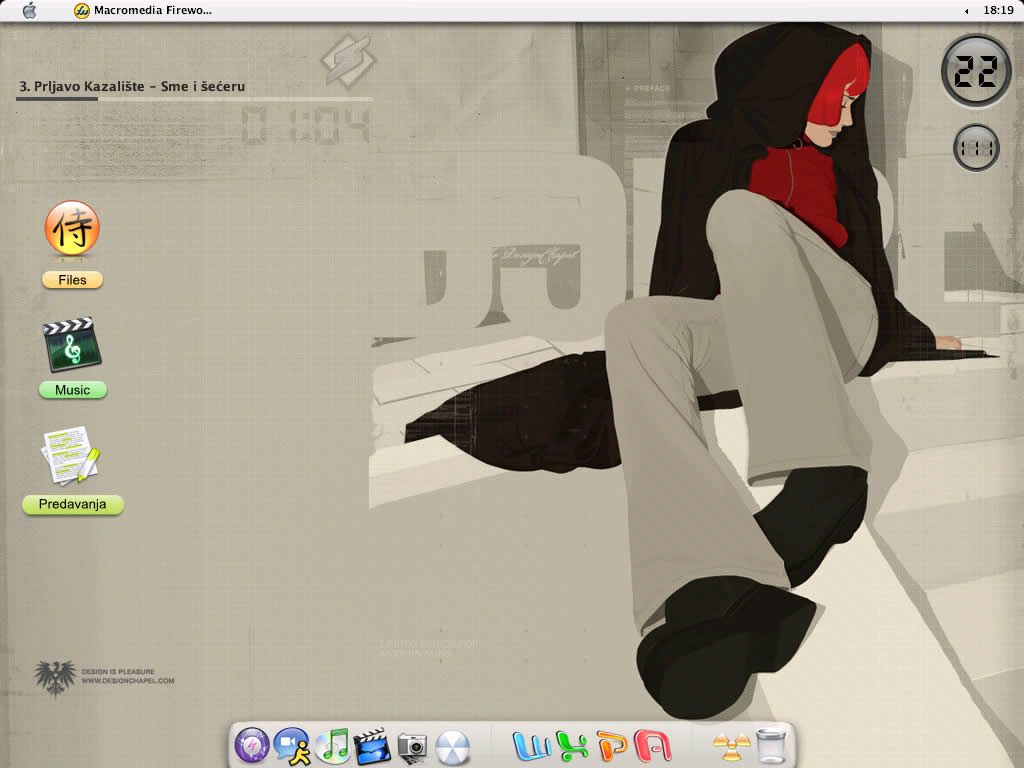Open the white disc app in the Dock
The width and height of the screenshot is (1024, 768).
coord(452,747)
